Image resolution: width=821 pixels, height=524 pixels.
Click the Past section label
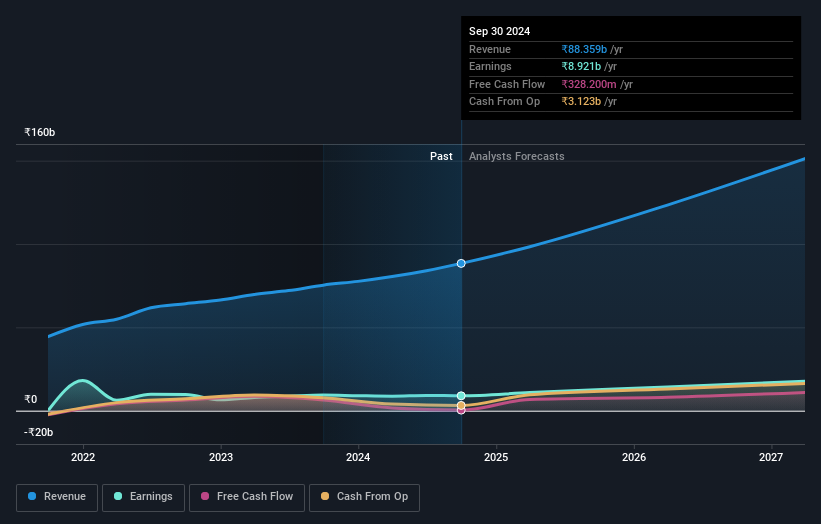(441, 156)
